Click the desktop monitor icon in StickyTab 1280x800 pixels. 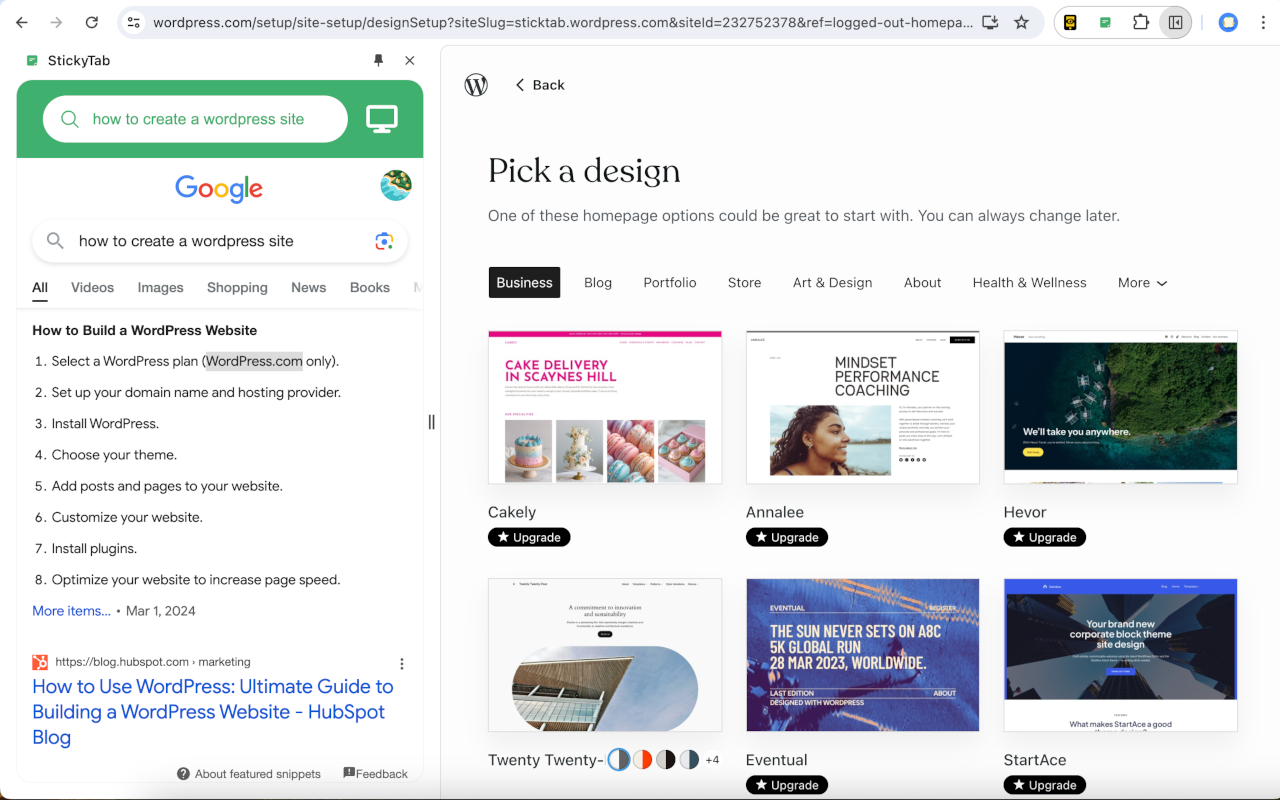coord(382,119)
